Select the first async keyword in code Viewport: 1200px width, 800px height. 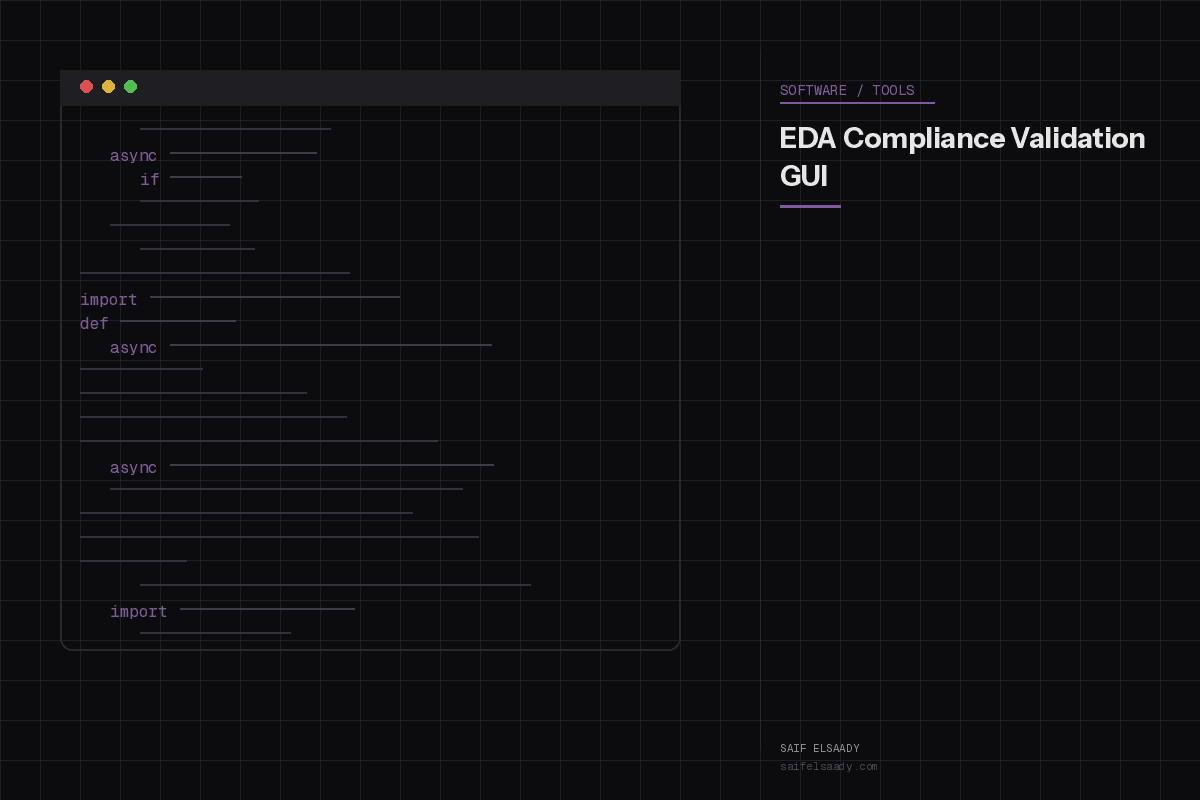click(x=133, y=155)
